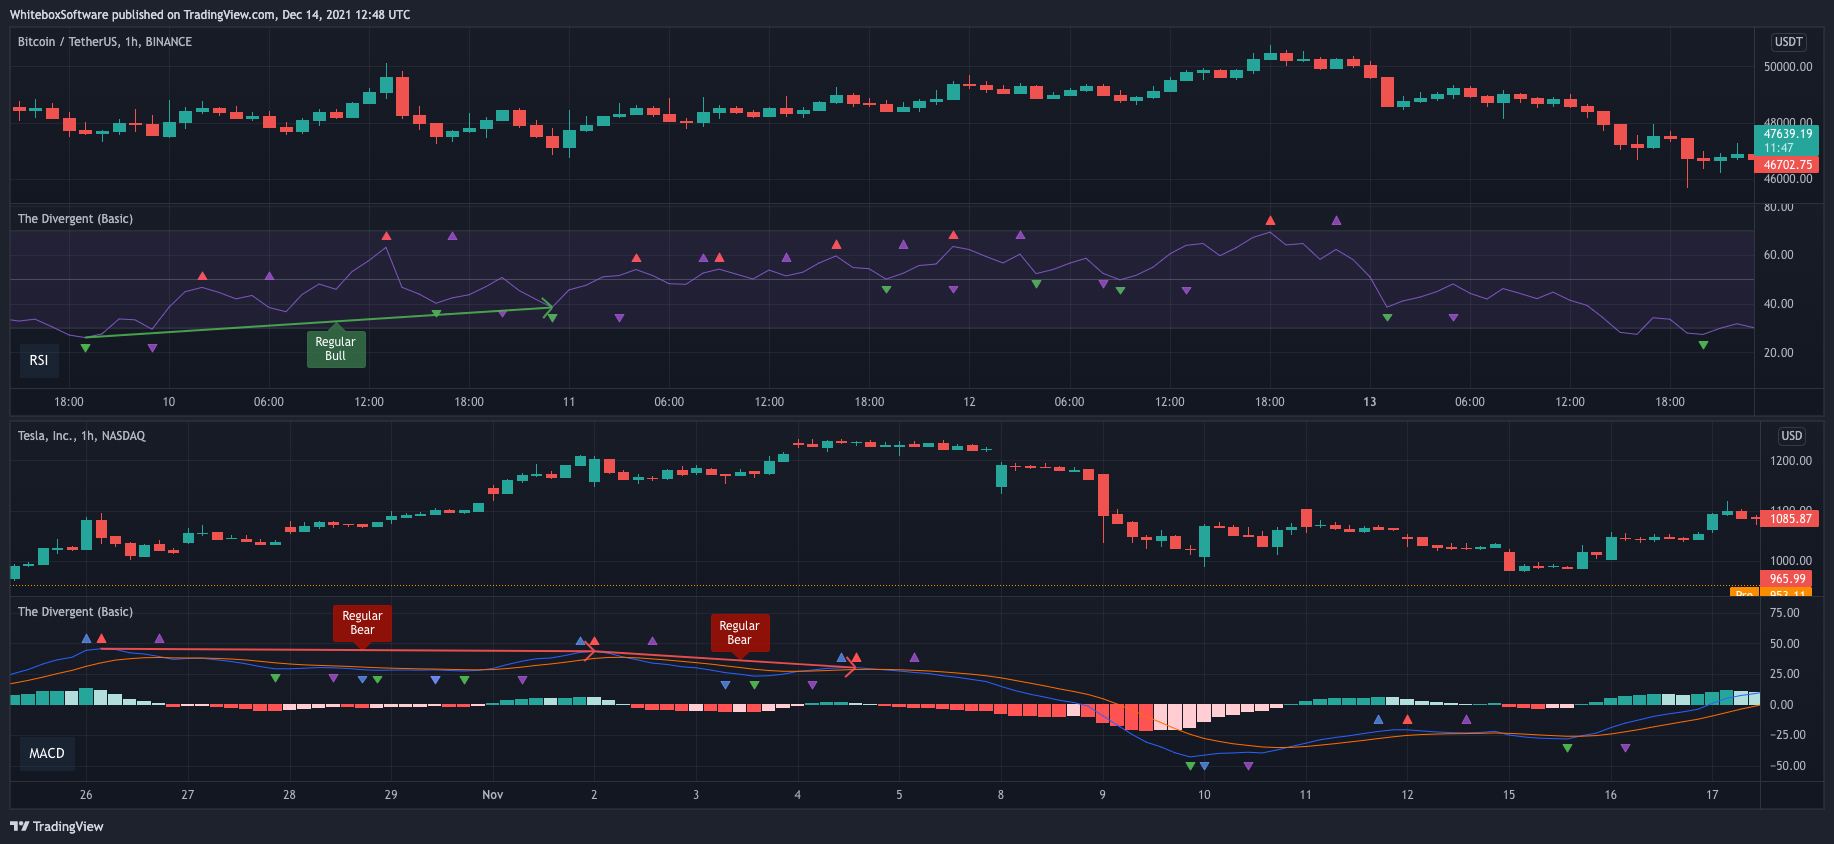The width and height of the screenshot is (1834, 844).
Task: Click the 13 date label on Bitcoin time axis
Action: coord(1370,402)
